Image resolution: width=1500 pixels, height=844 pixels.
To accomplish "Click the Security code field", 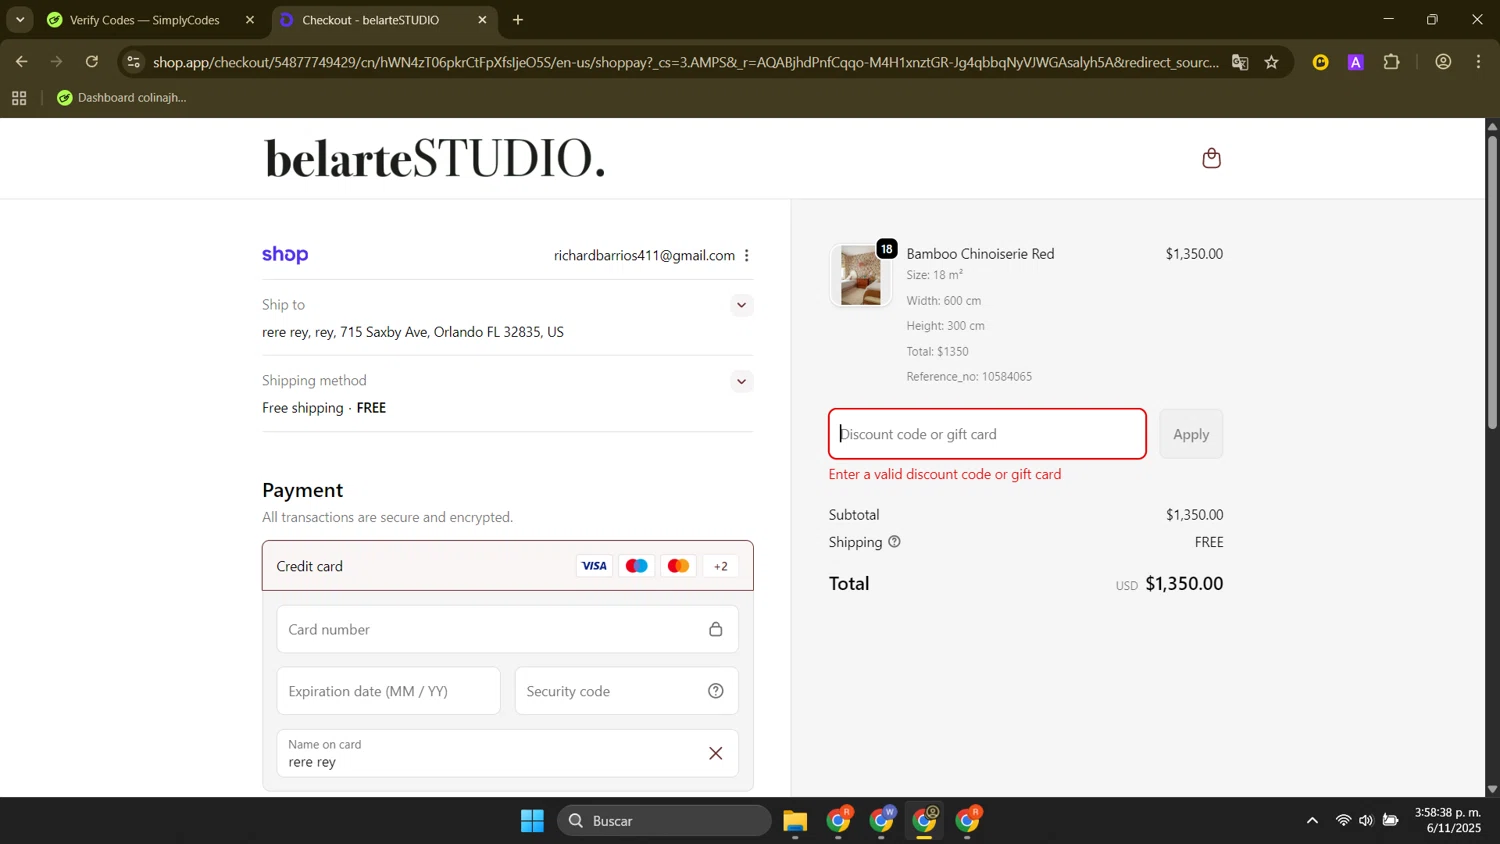I will 627,691.
